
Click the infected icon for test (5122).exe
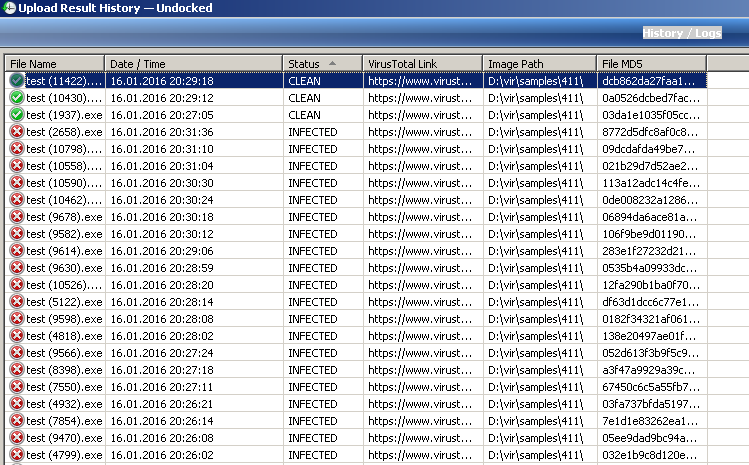pos(17,302)
